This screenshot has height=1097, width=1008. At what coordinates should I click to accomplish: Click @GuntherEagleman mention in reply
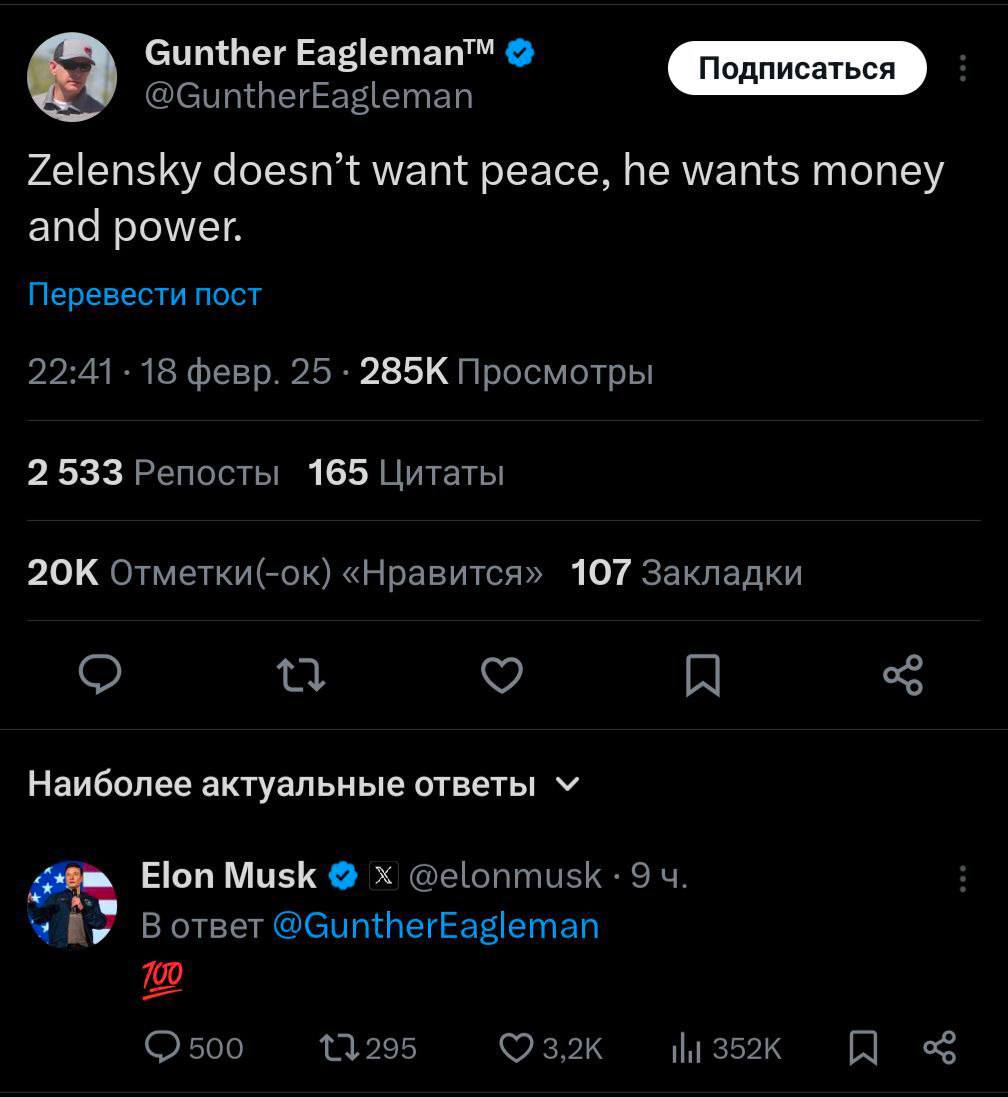click(435, 925)
